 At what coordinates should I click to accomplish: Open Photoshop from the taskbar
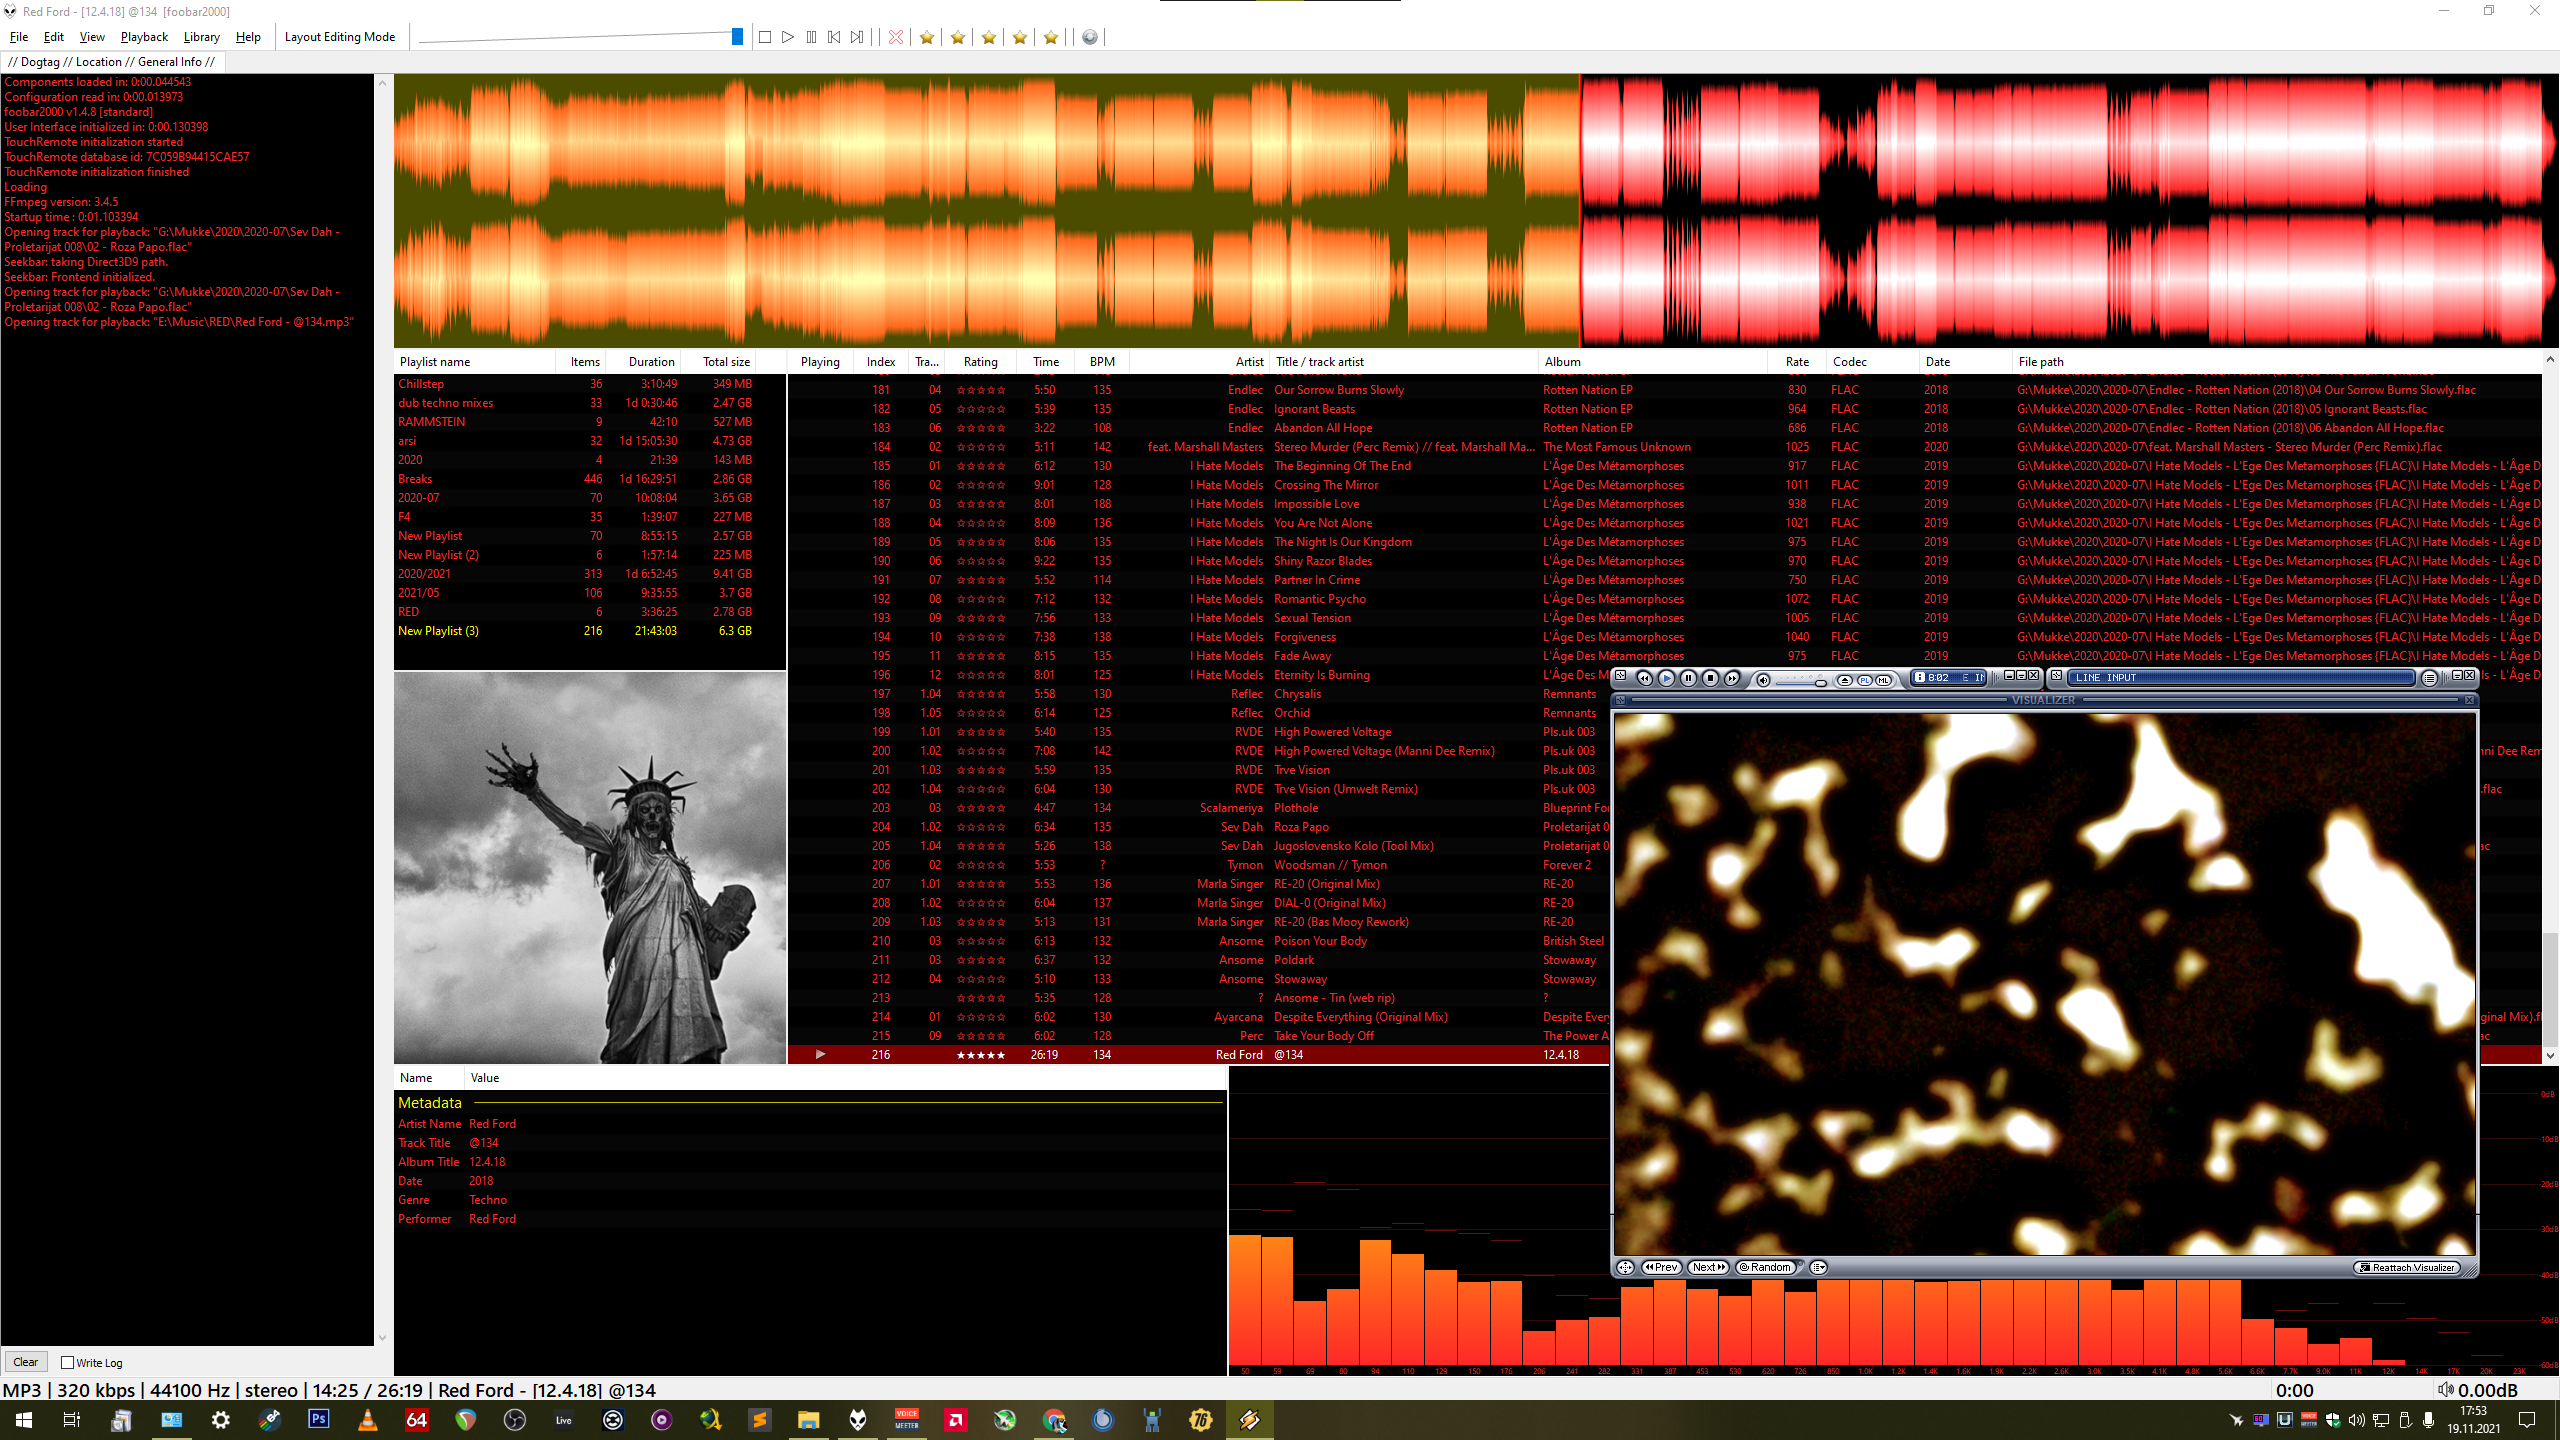319,1420
